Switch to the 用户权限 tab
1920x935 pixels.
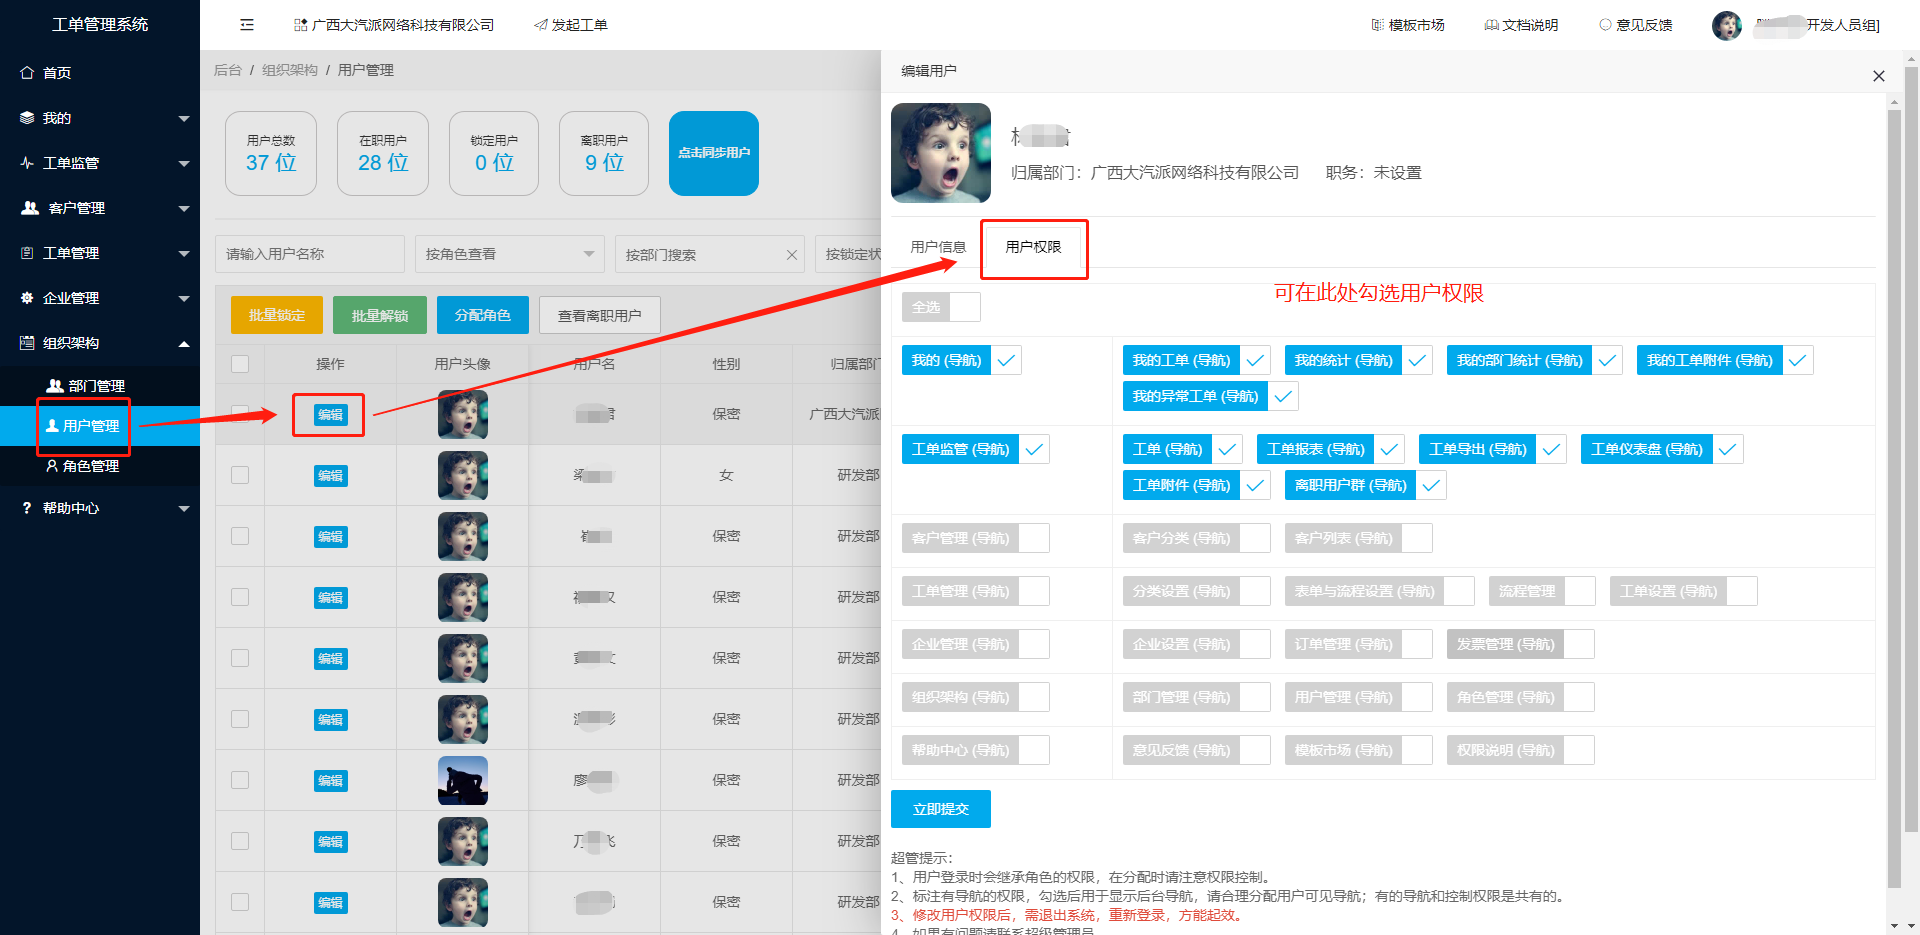[1033, 247]
